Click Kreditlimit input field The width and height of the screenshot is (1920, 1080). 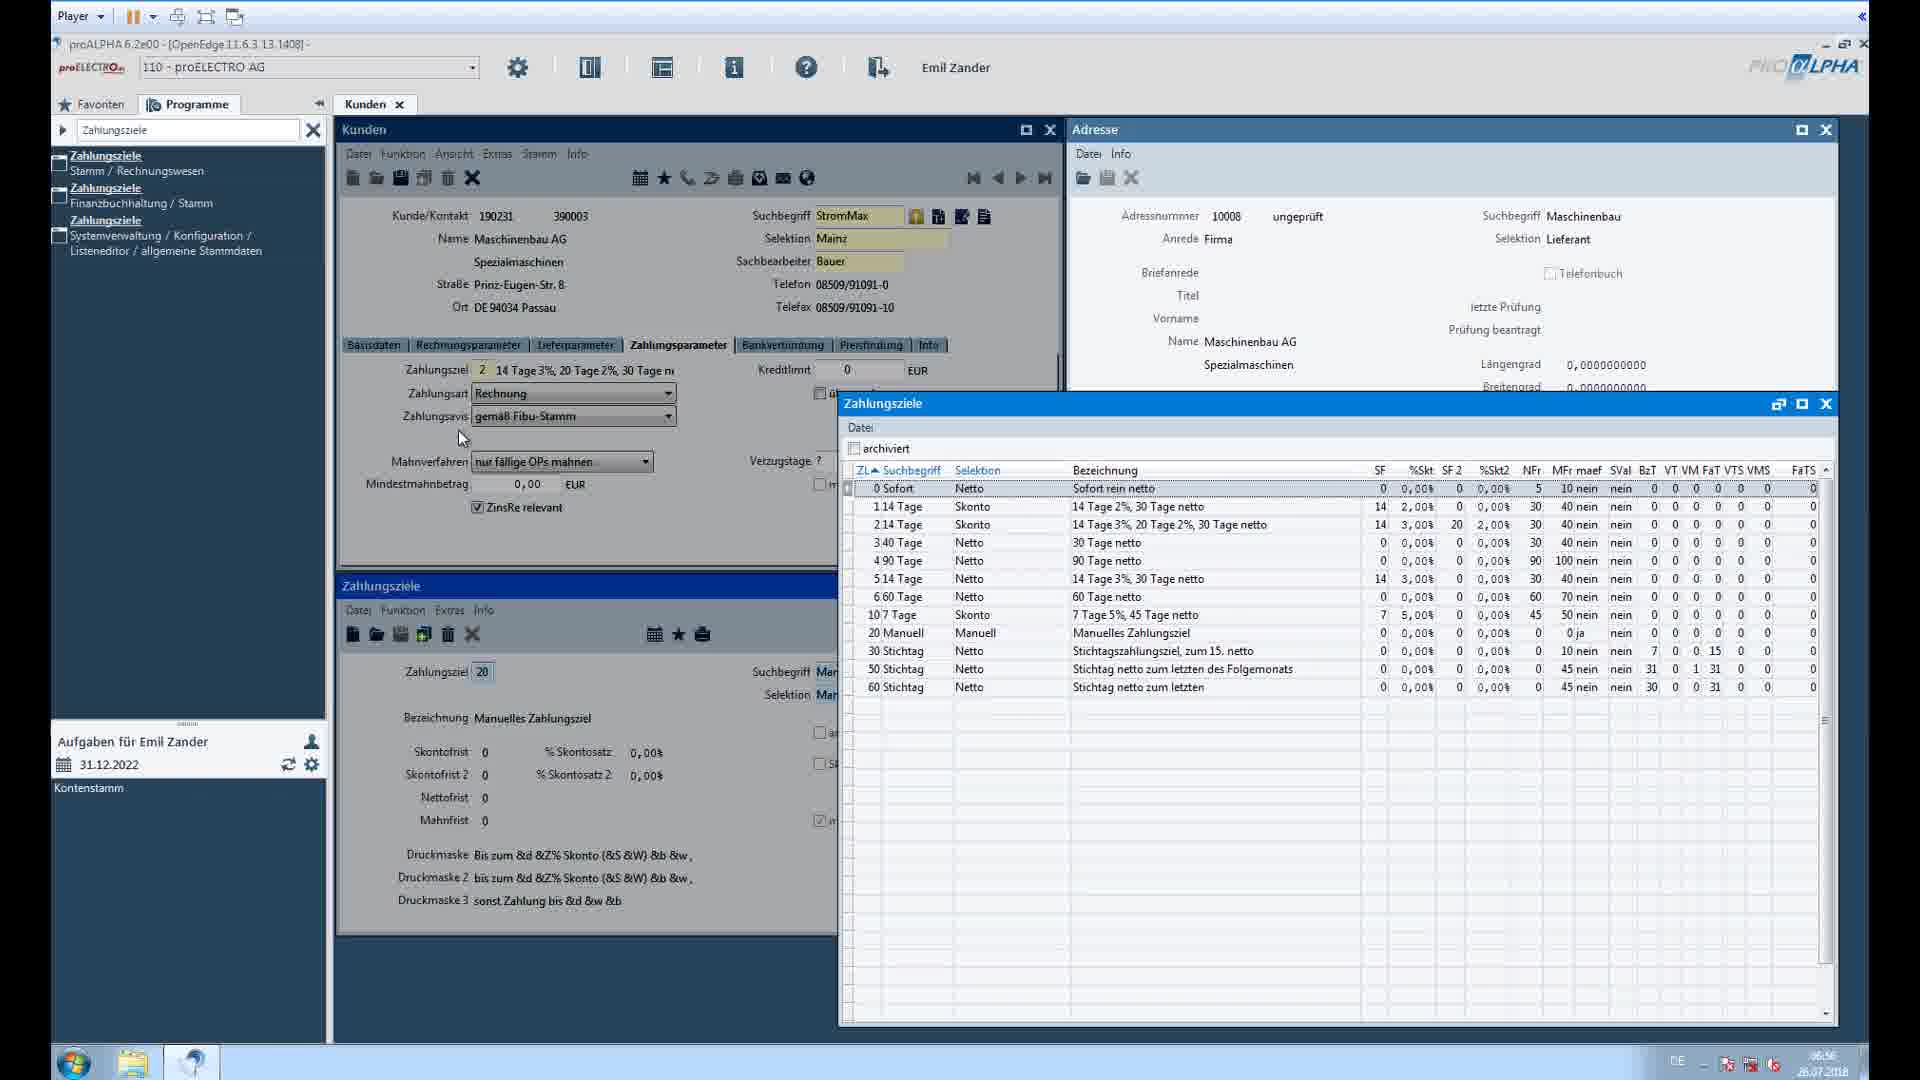coord(860,370)
